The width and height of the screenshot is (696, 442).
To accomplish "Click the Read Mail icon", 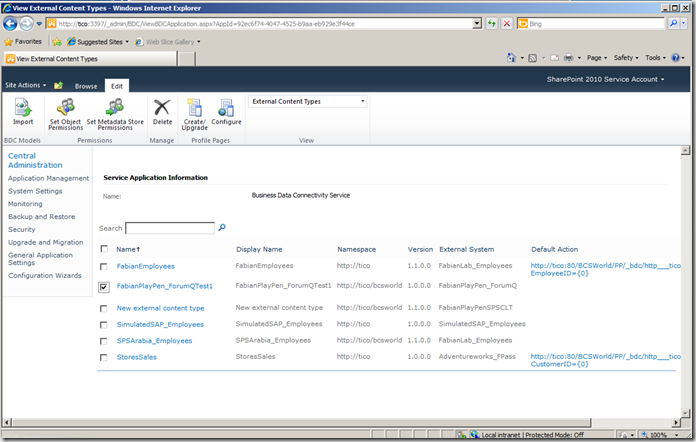I will click(x=554, y=58).
